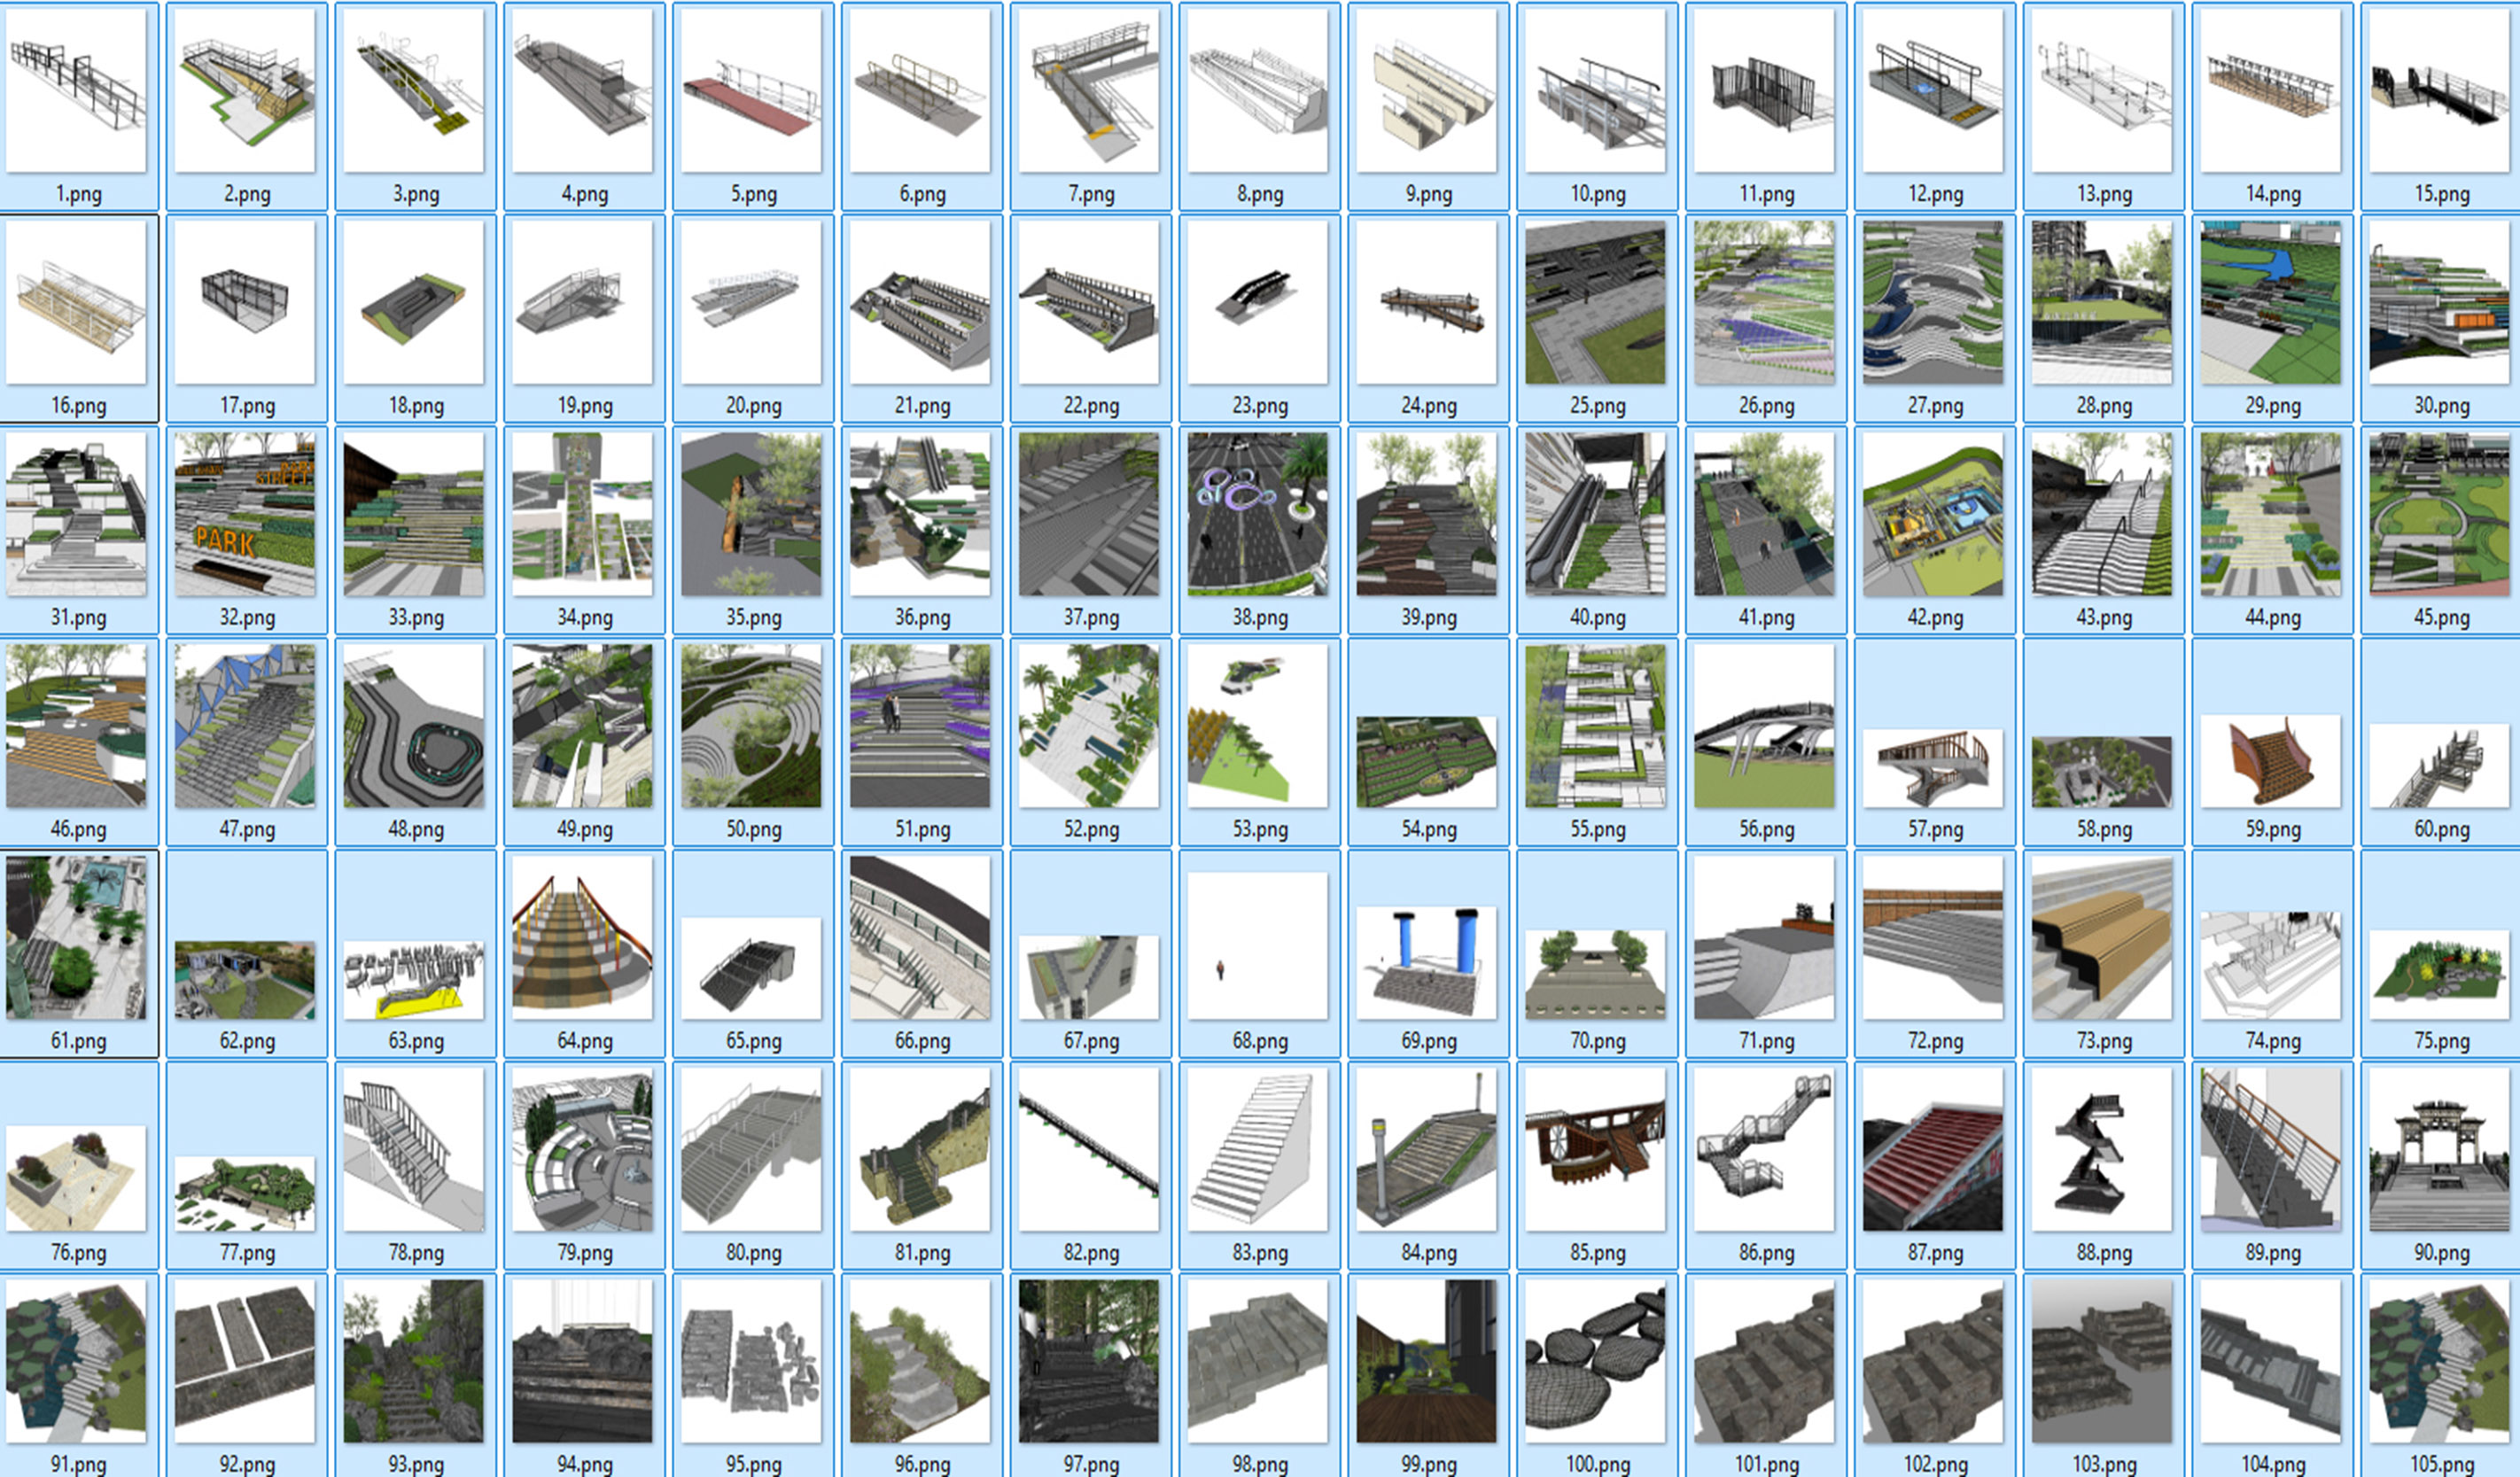Open 87.png red carpet stairs
This screenshot has width=2520, height=1477.
[1933, 1149]
